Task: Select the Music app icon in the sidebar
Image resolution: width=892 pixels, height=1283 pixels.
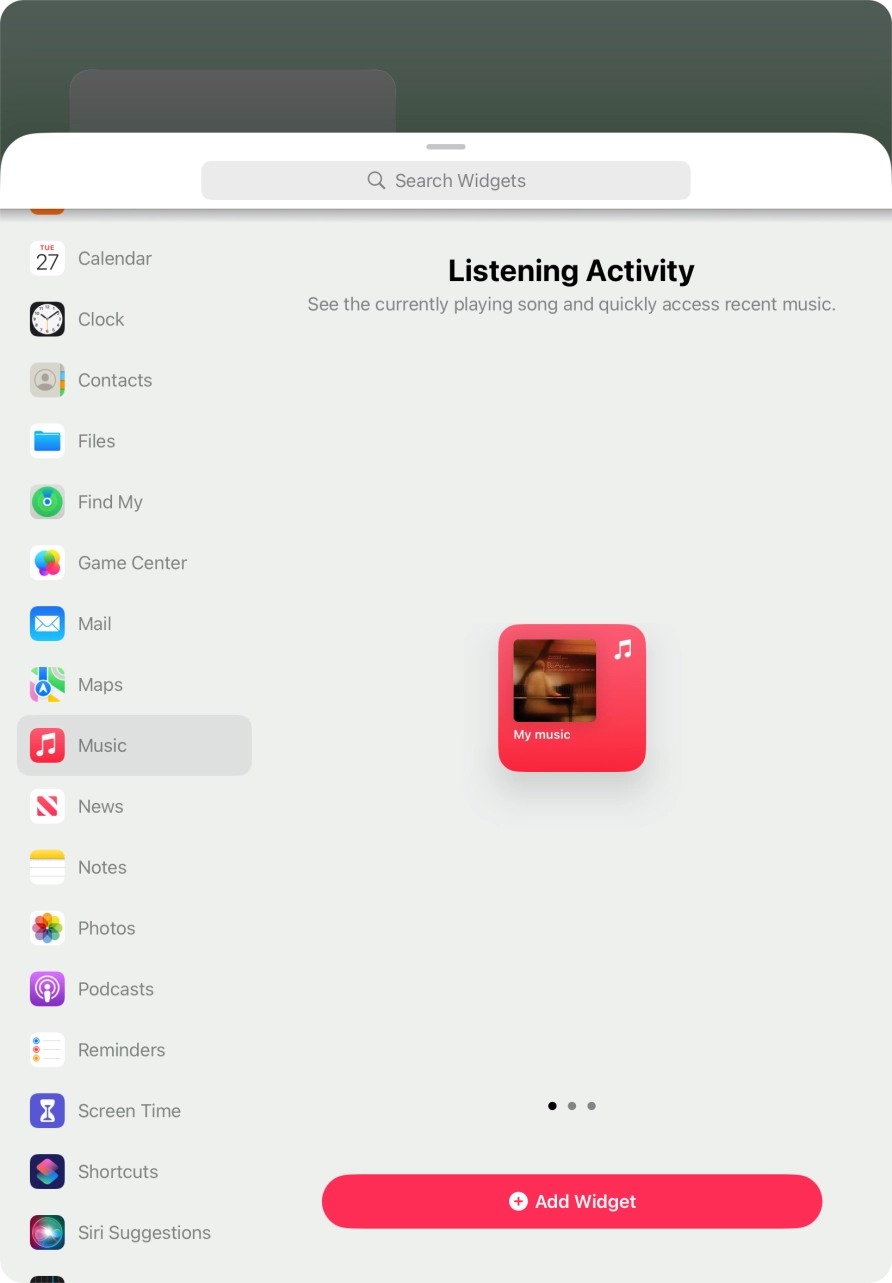Action: [x=47, y=745]
